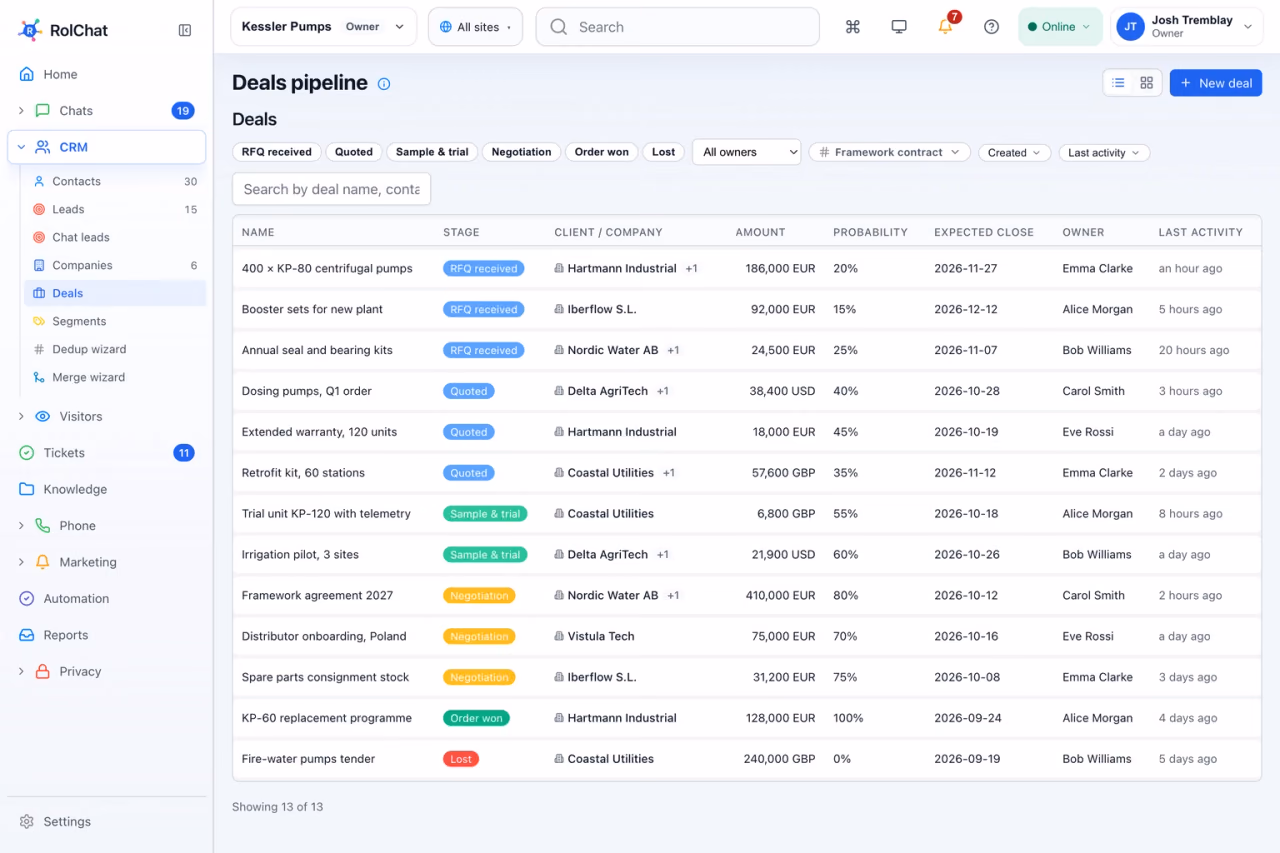Open the Merge wizard
Screen dimensions: 1280x853
pos(115,377)
